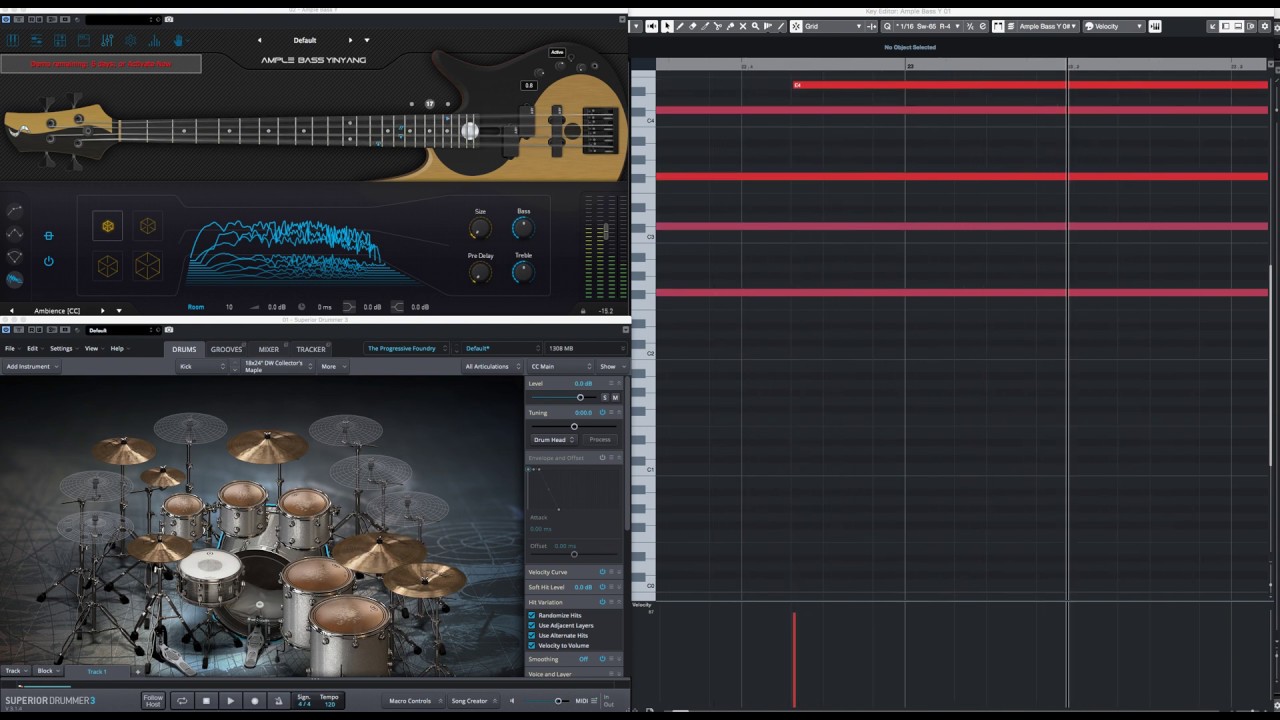Click the record button in Superior Drummer
The width and height of the screenshot is (1280, 720).
click(254, 700)
